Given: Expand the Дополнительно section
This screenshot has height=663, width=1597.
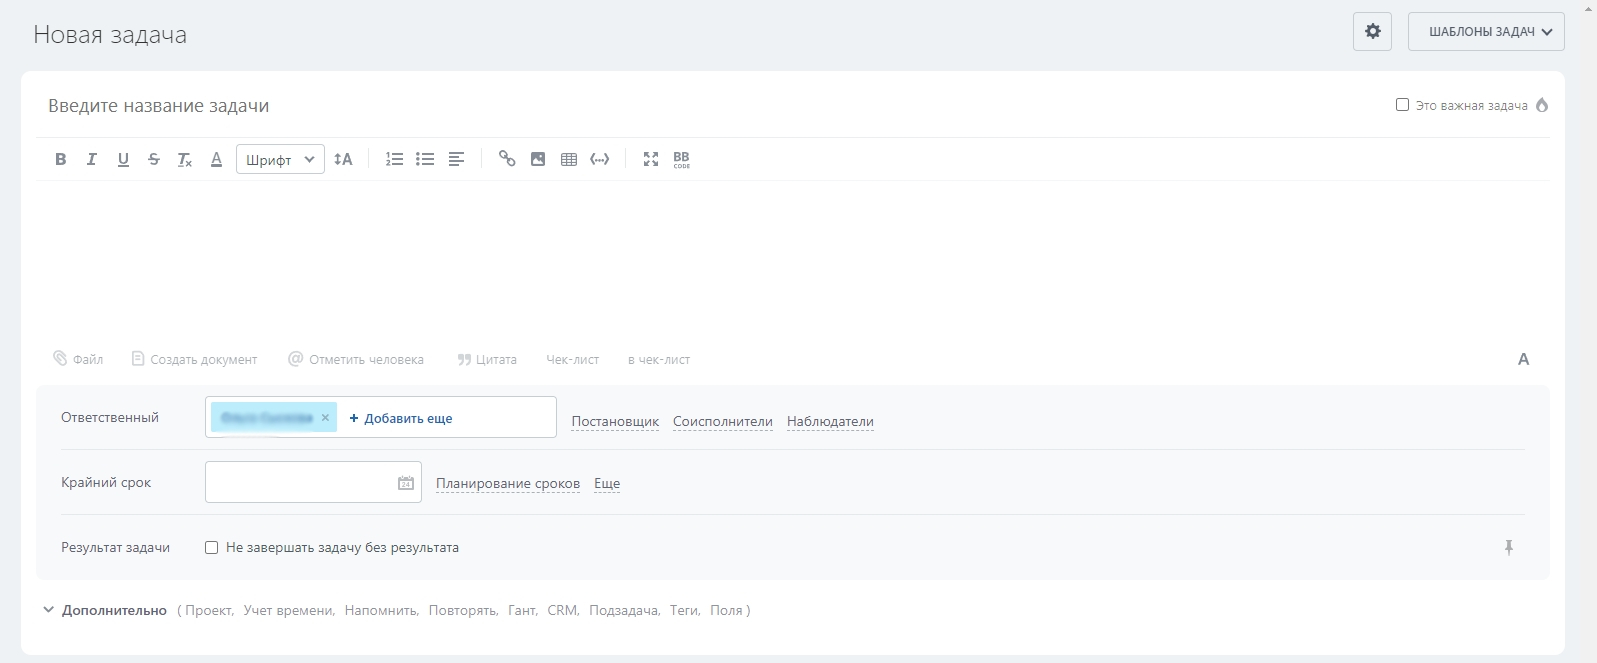Looking at the screenshot, I should pyautogui.click(x=104, y=610).
